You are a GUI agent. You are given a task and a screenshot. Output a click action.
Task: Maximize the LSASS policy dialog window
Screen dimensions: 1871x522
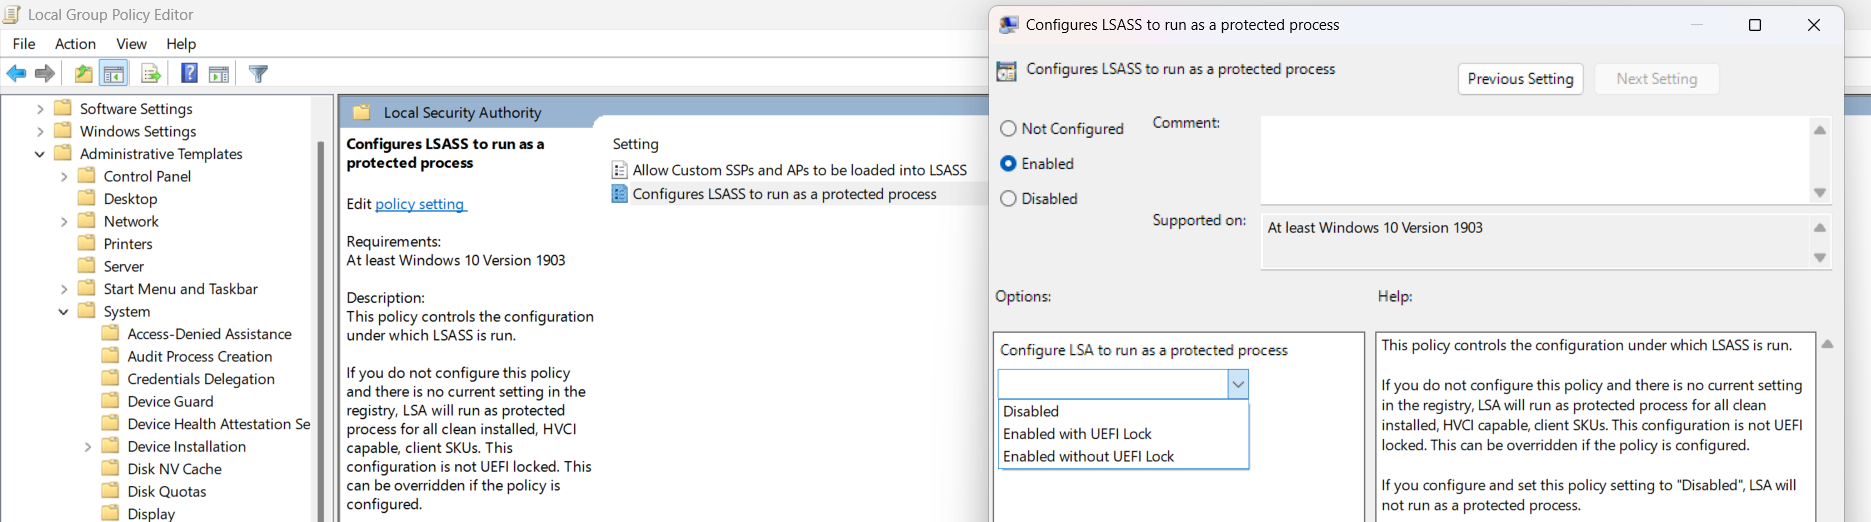point(1754,25)
